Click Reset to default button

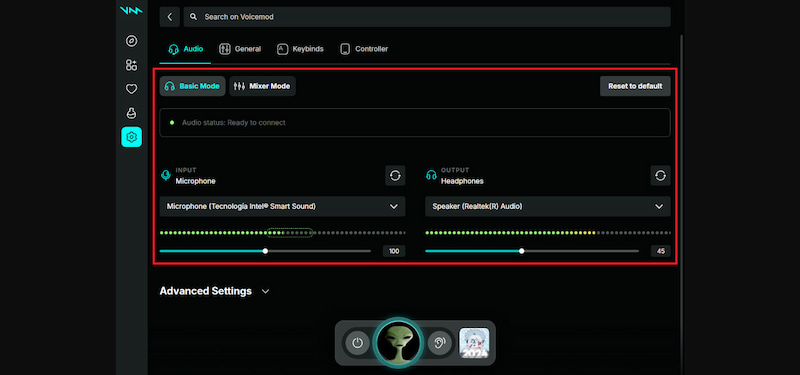pos(635,86)
